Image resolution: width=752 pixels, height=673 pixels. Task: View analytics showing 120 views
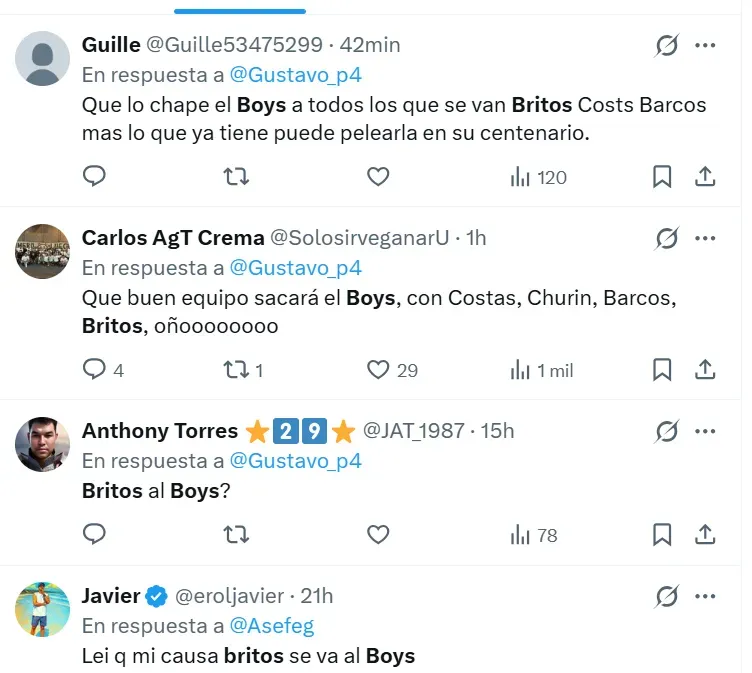[538, 177]
